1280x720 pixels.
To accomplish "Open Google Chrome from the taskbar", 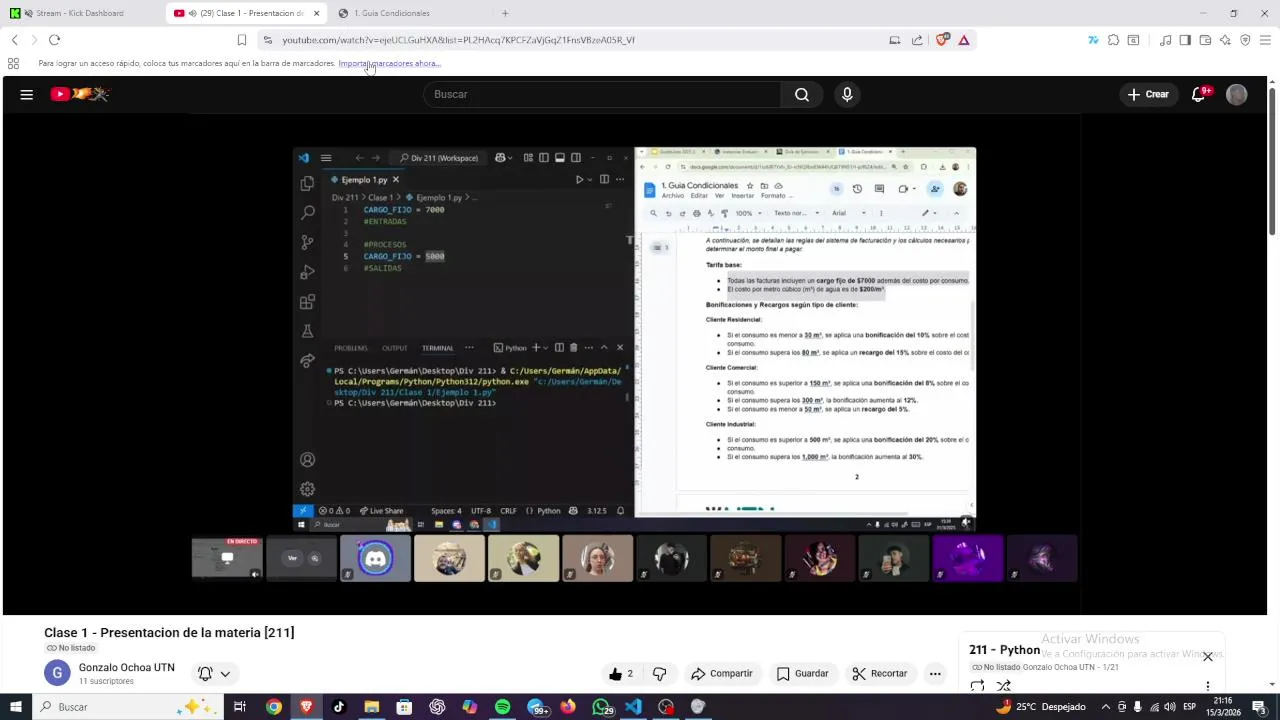I will (x=273, y=707).
